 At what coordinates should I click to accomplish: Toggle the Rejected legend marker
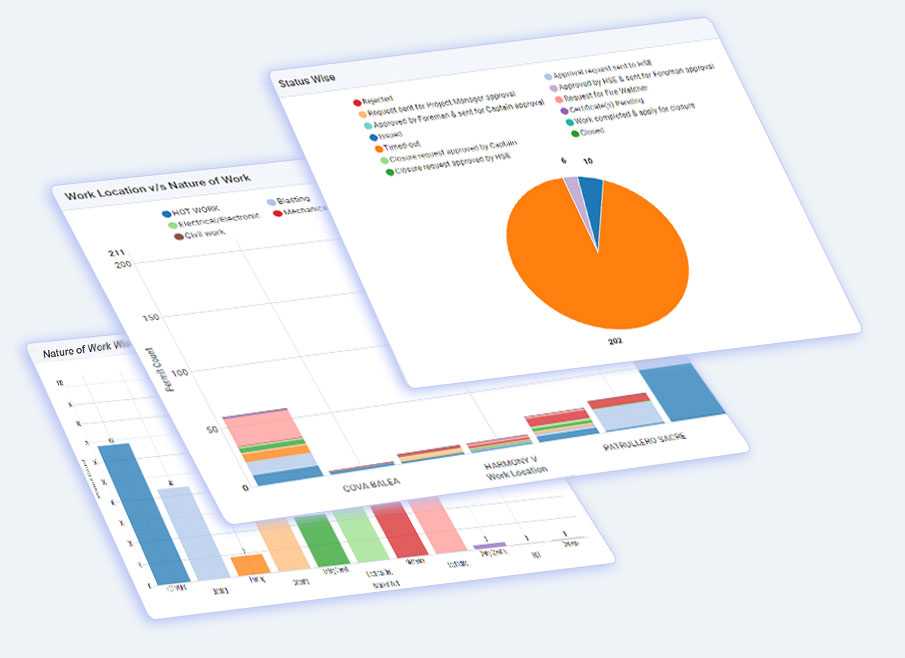357,101
